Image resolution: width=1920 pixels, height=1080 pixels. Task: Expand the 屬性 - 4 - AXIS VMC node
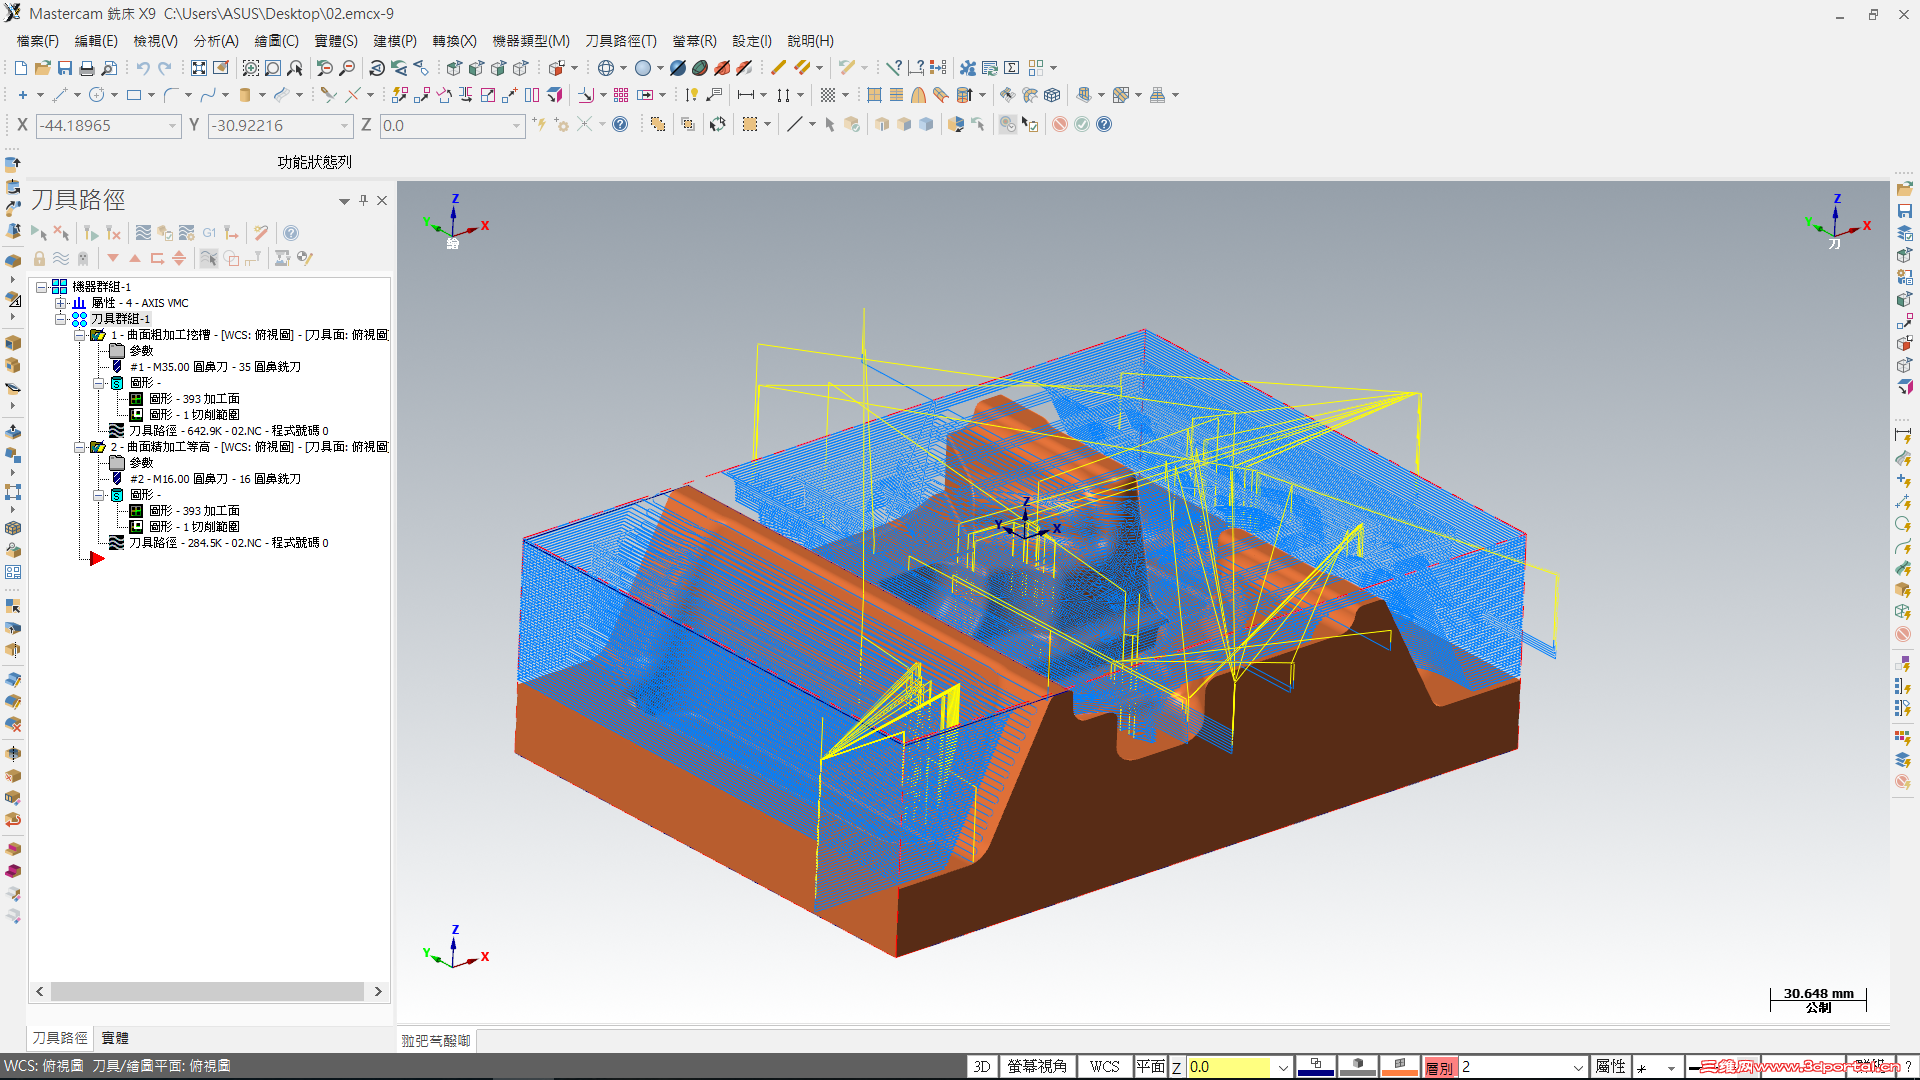(61, 303)
